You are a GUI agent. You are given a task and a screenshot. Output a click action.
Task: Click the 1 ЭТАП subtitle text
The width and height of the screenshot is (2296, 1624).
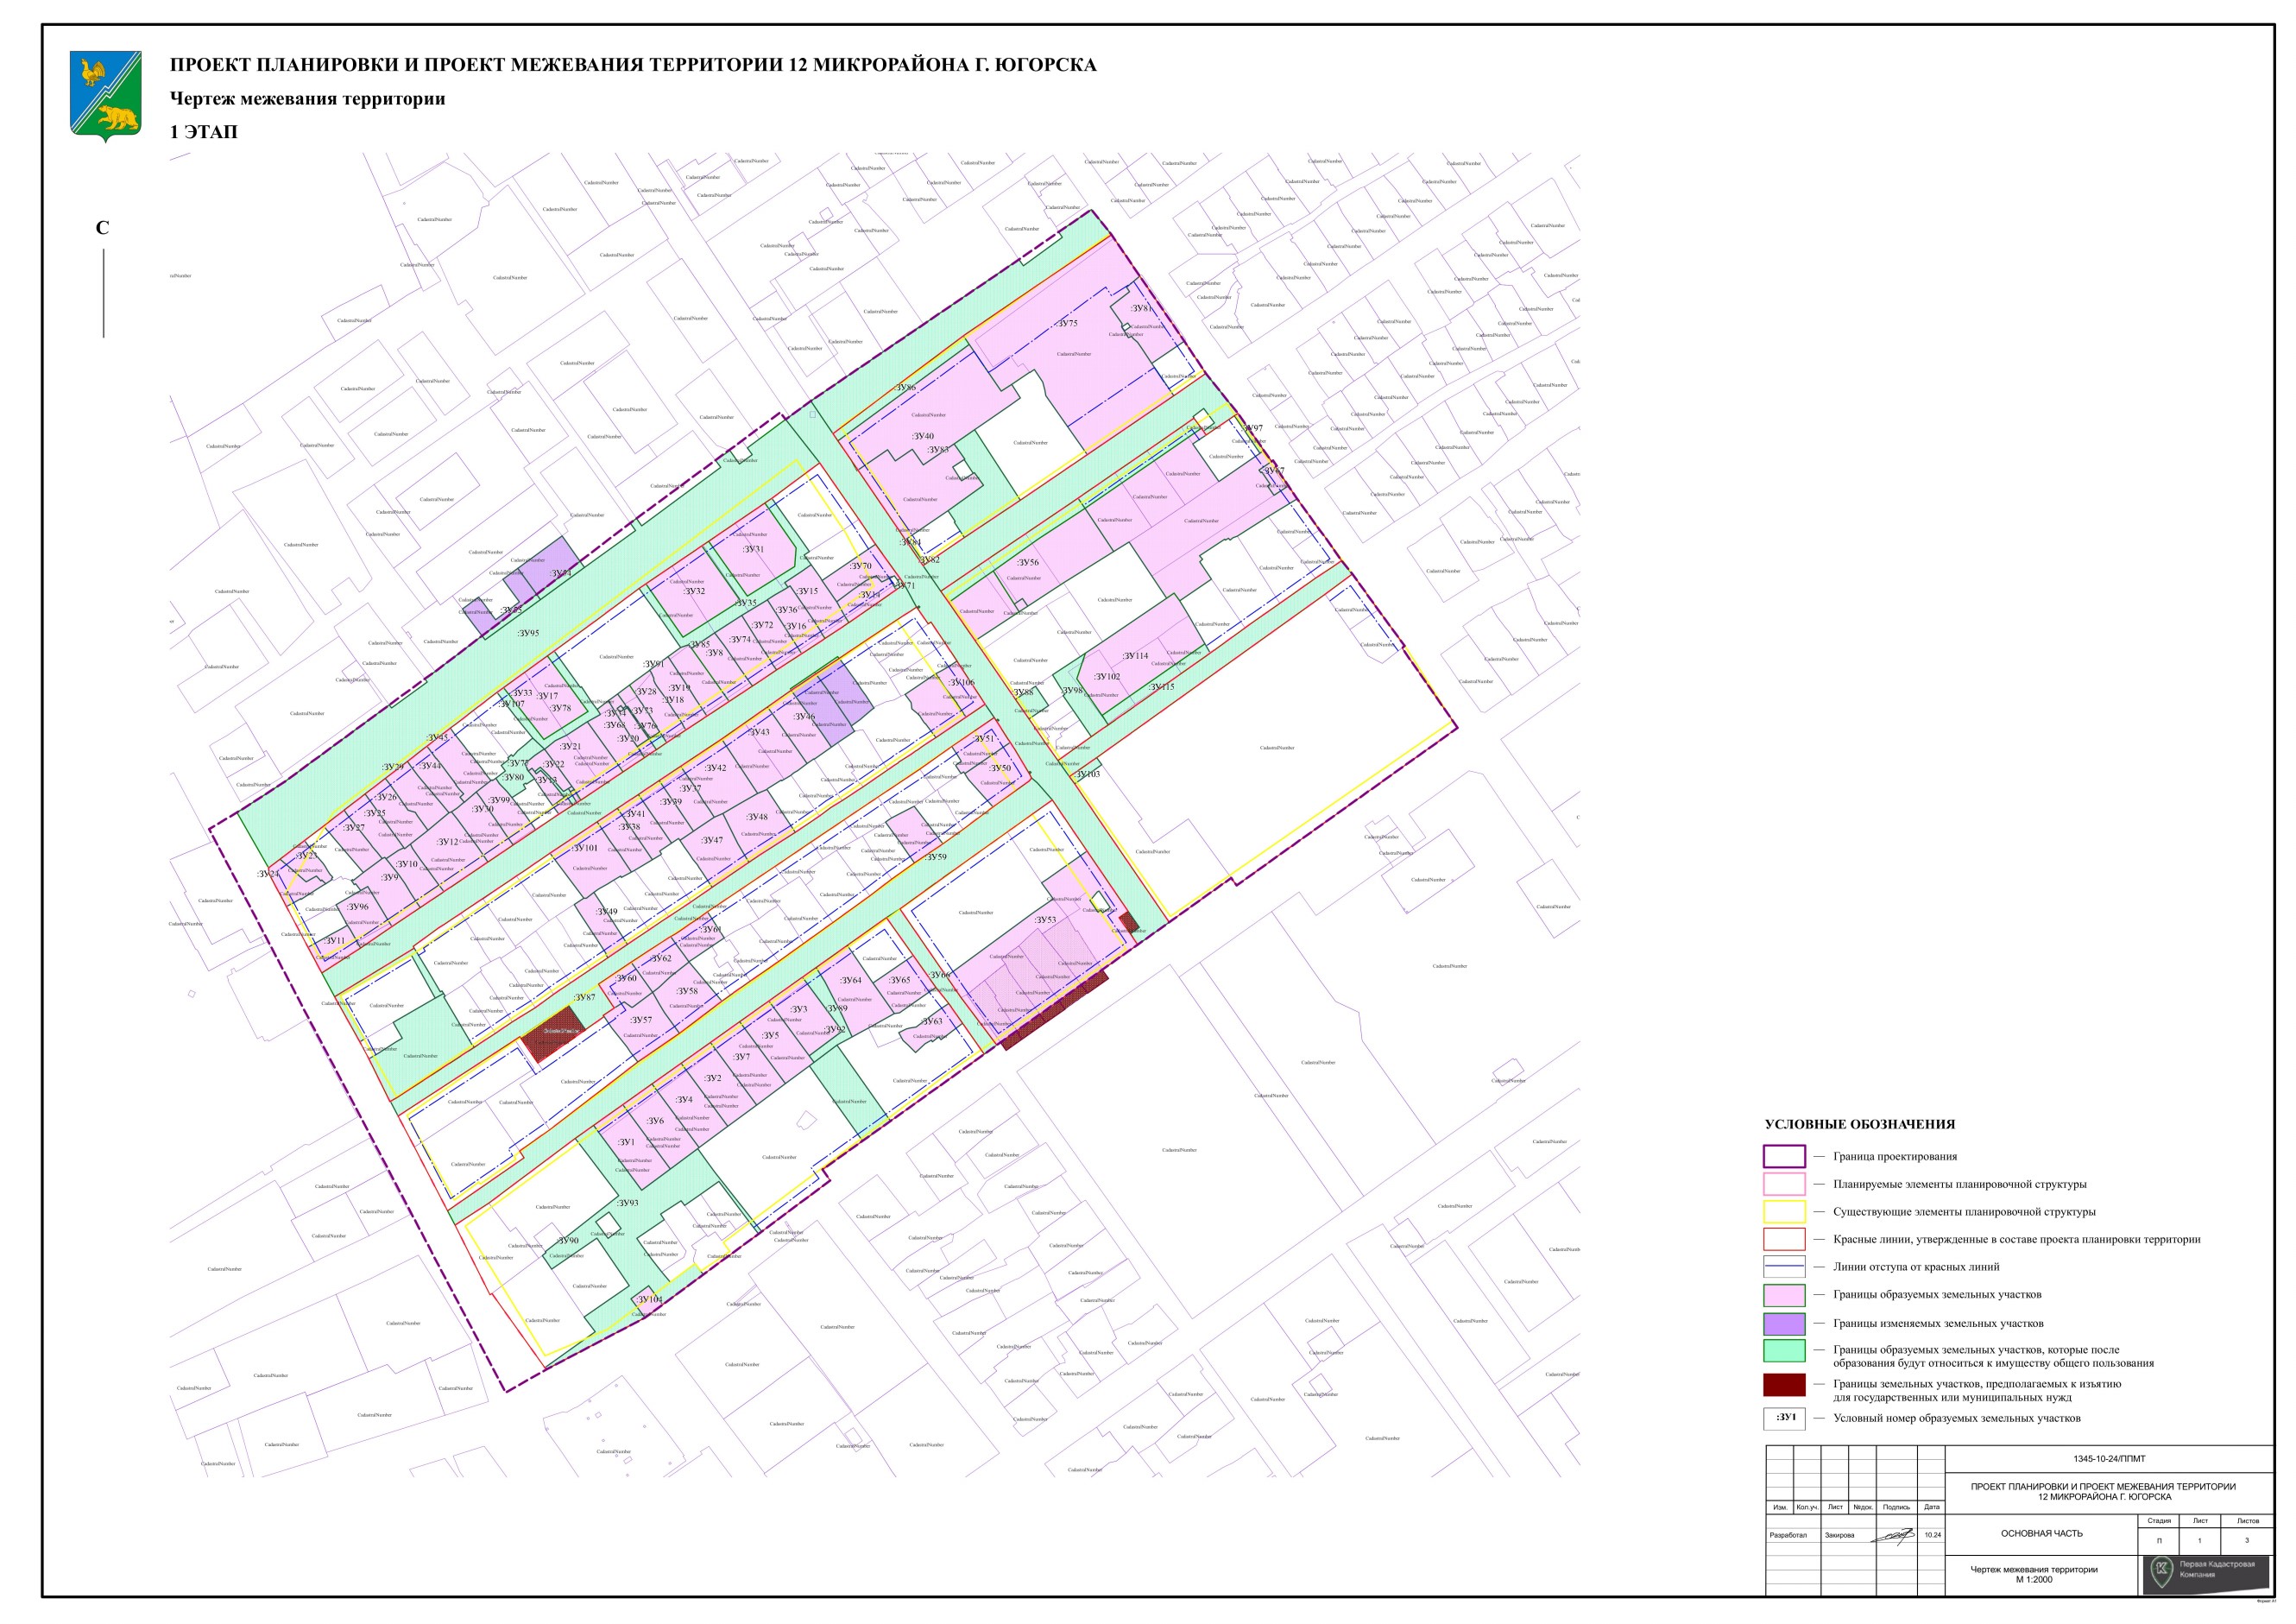(x=204, y=132)
